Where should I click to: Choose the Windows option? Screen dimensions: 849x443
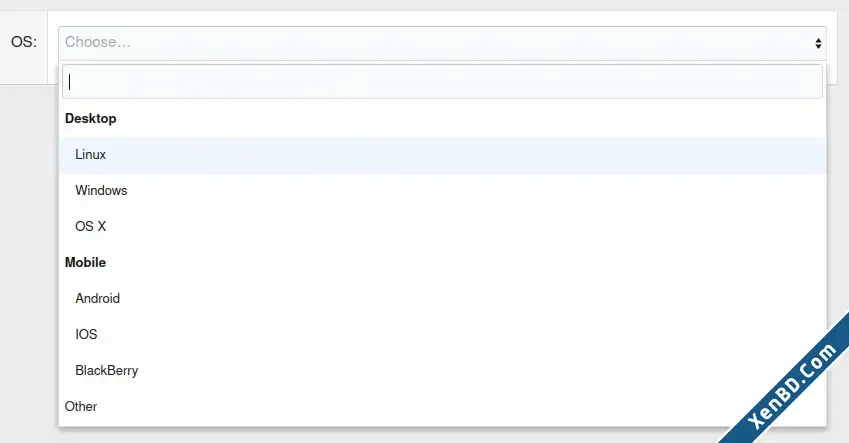(x=442, y=191)
